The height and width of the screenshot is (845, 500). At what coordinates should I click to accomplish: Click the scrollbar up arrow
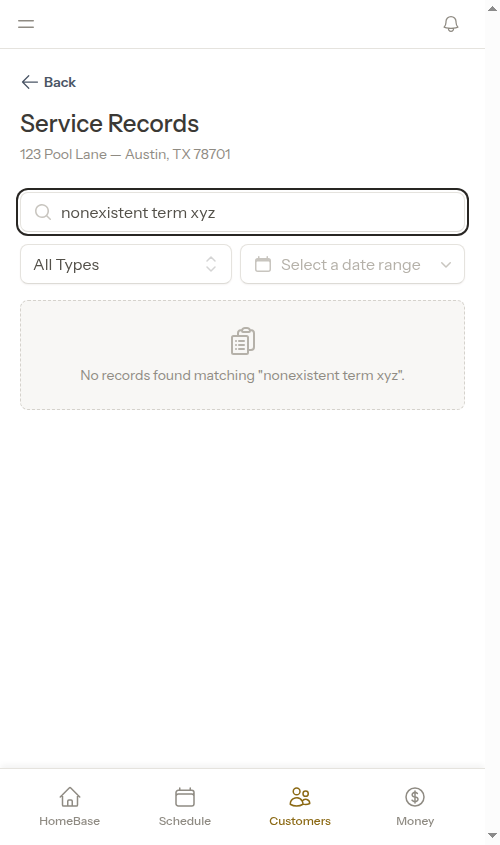point(492,9)
